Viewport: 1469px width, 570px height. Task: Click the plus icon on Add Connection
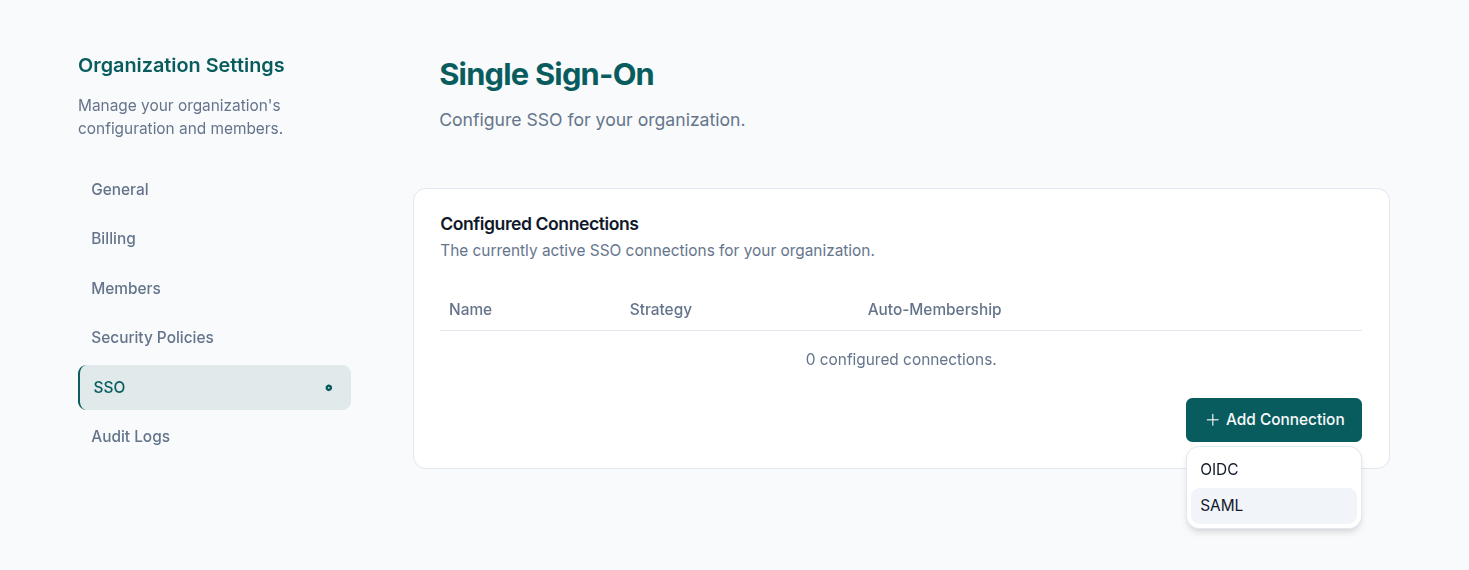tap(1212, 420)
